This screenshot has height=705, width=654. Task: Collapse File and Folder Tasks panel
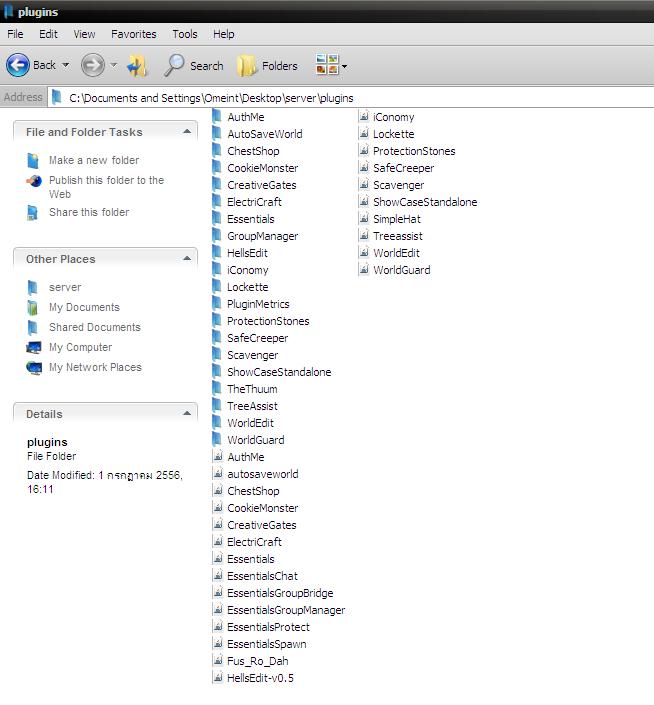(x=187, y=132)
